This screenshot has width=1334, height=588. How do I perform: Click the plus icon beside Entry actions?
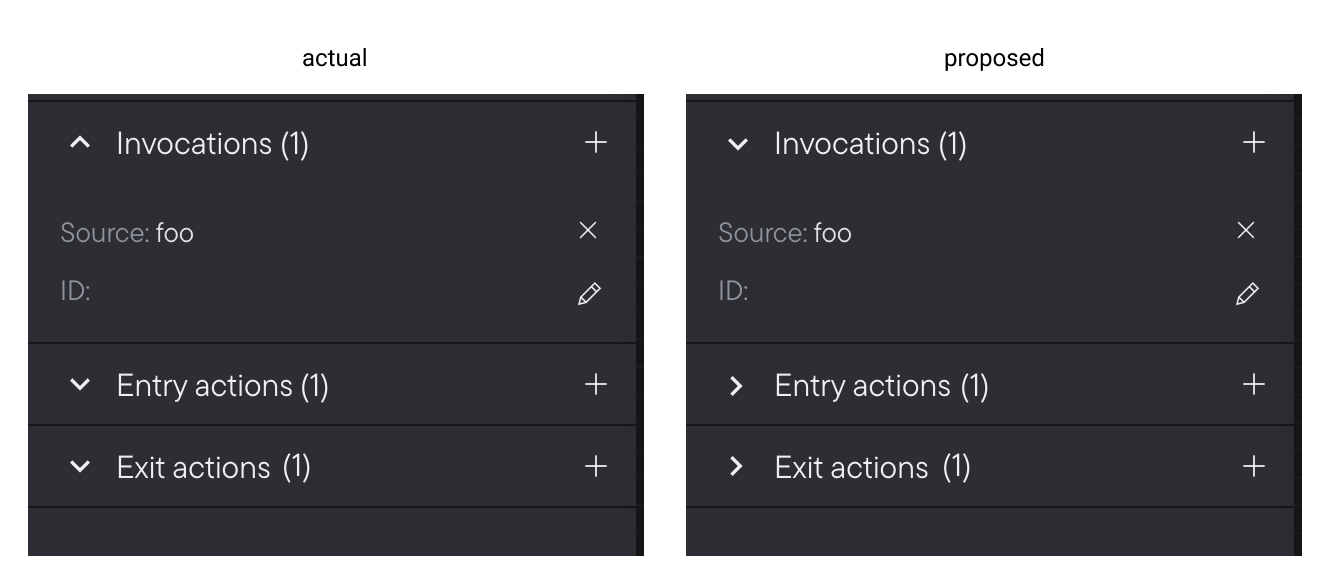click(x=594, y=384)
